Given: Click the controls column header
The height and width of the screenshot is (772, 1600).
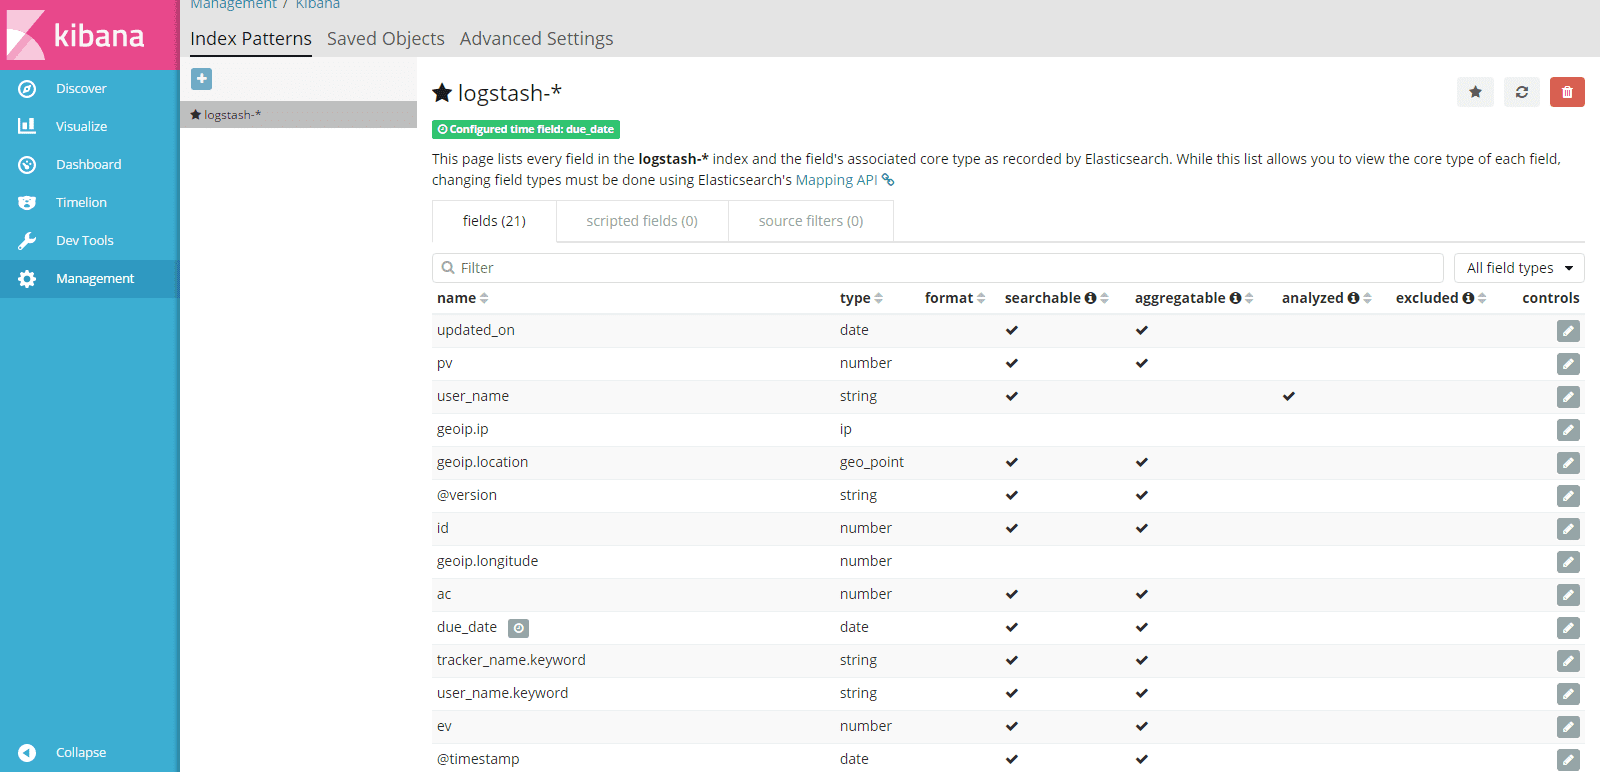Looking at the screenshot, I should [x=1551, y=298].
